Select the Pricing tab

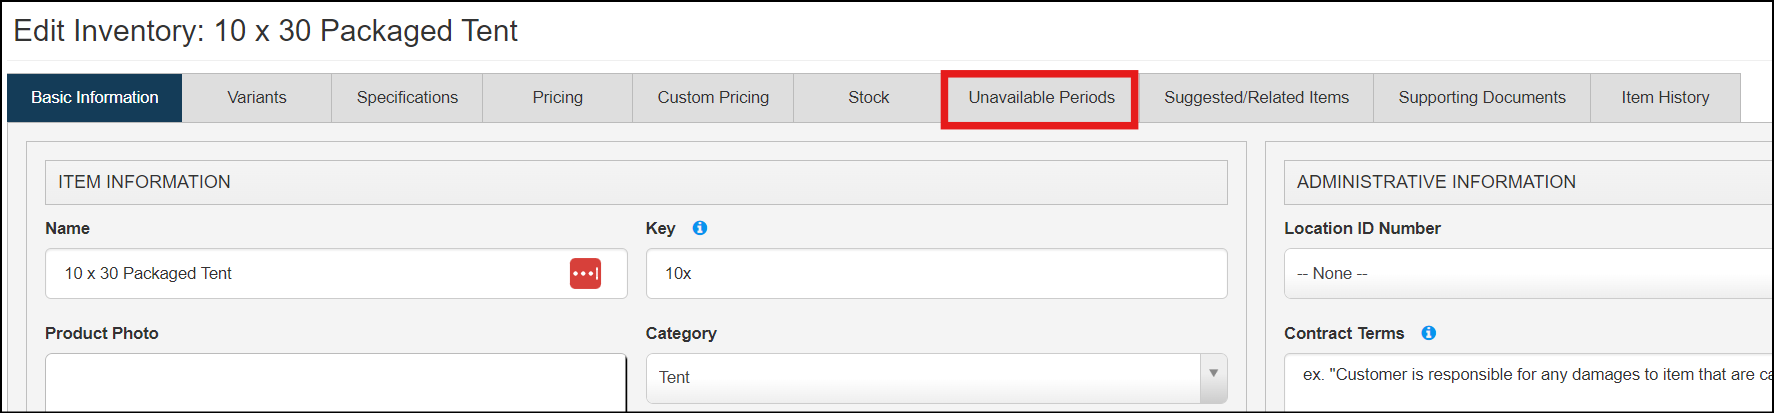pyautogui.click(x=557, y=98)
